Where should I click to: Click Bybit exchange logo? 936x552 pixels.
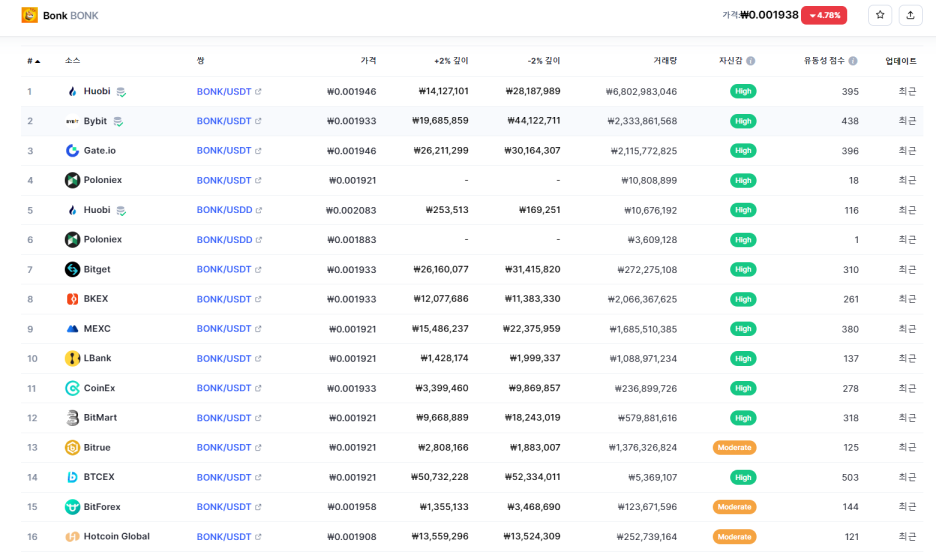tap(72, 121)
